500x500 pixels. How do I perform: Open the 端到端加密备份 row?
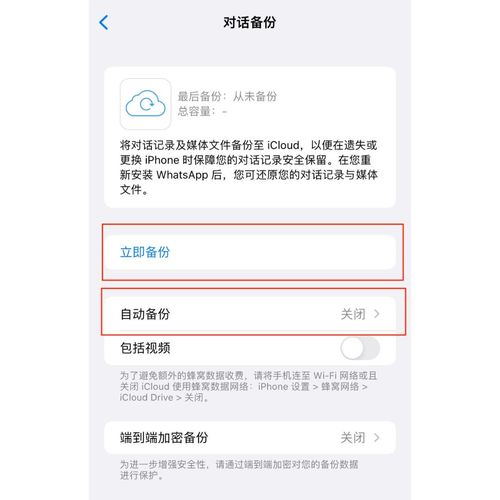pyautogui.click(x=250, y=438)
